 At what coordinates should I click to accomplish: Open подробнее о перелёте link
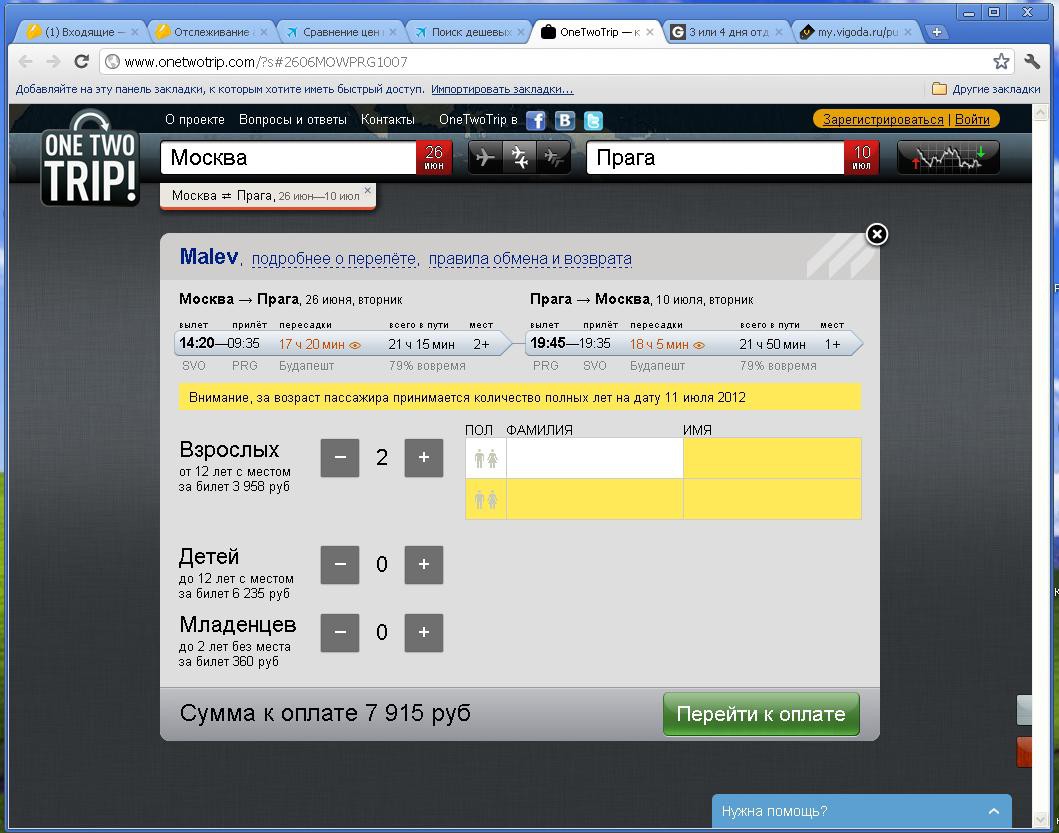(x=334, y=259)
